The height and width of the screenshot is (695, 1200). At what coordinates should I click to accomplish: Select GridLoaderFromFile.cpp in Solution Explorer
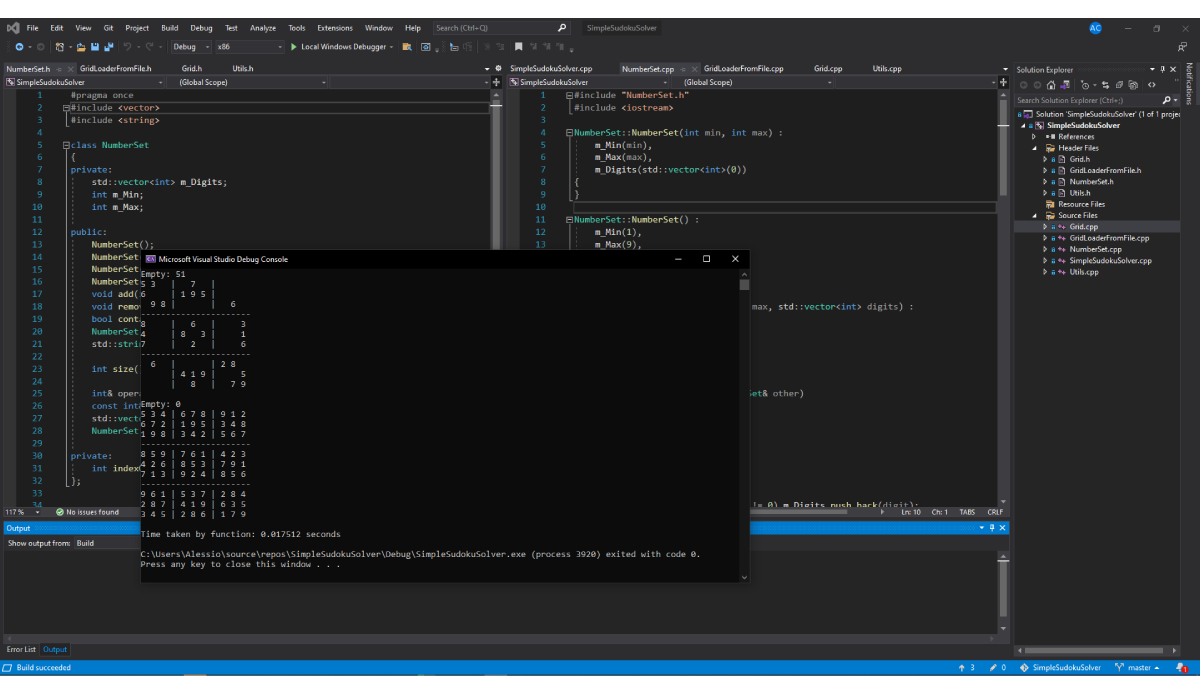point(1109,238)
